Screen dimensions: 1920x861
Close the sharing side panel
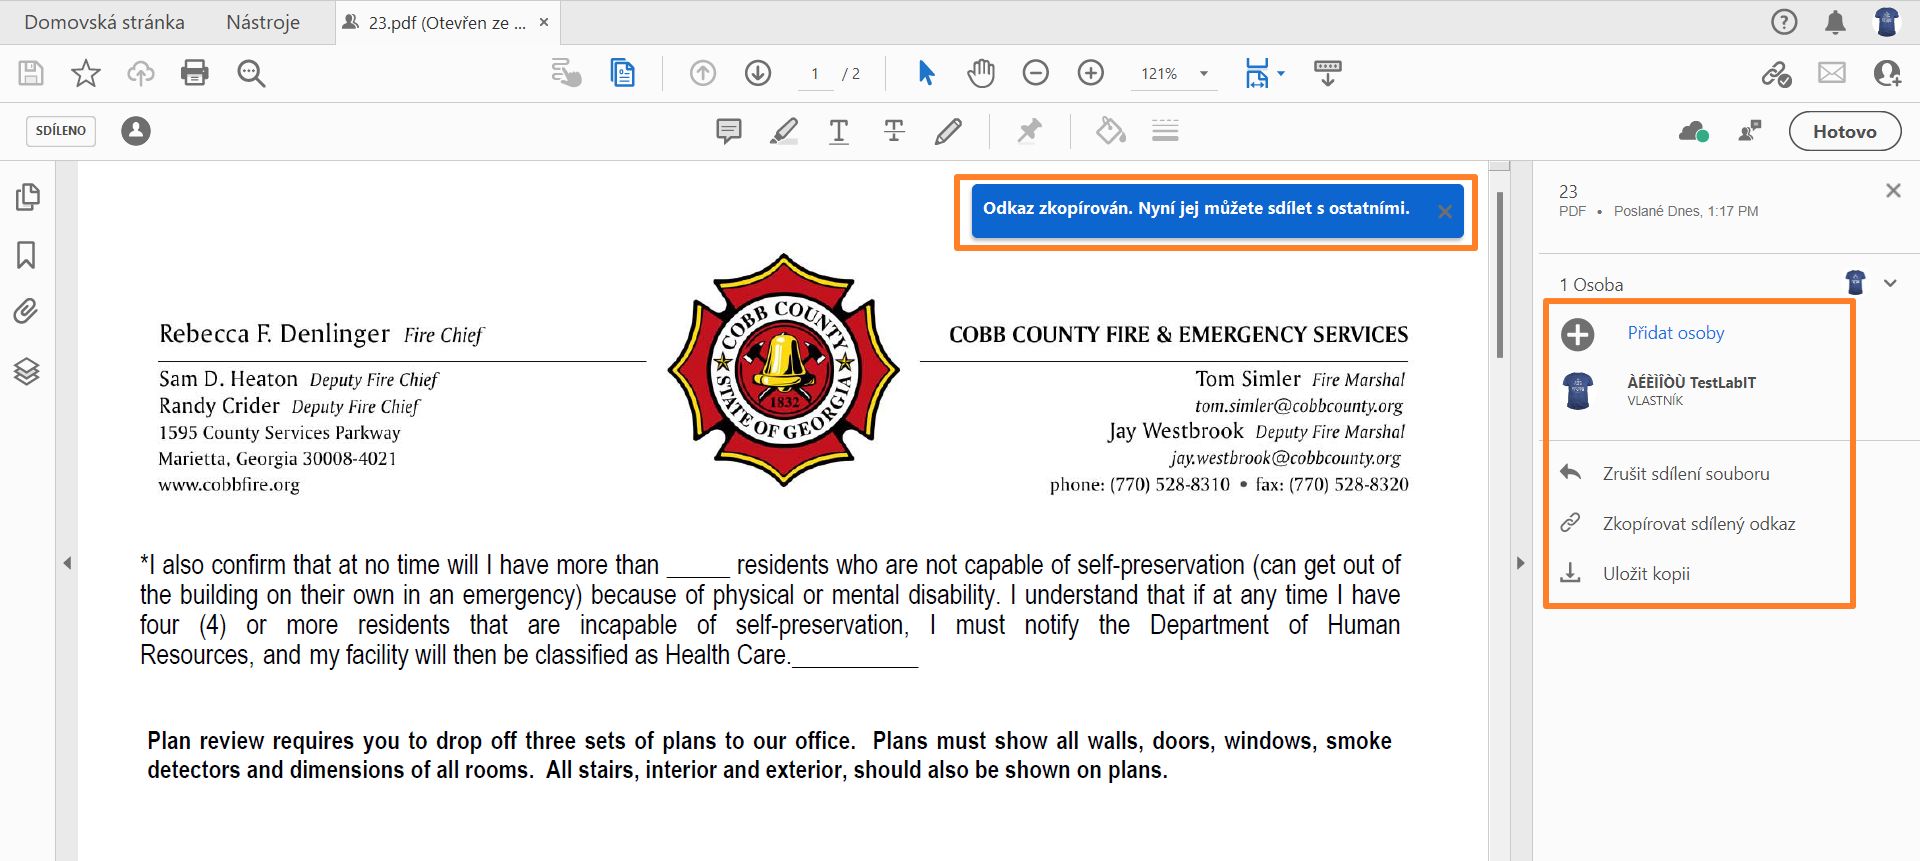(x=1892, y=190)
